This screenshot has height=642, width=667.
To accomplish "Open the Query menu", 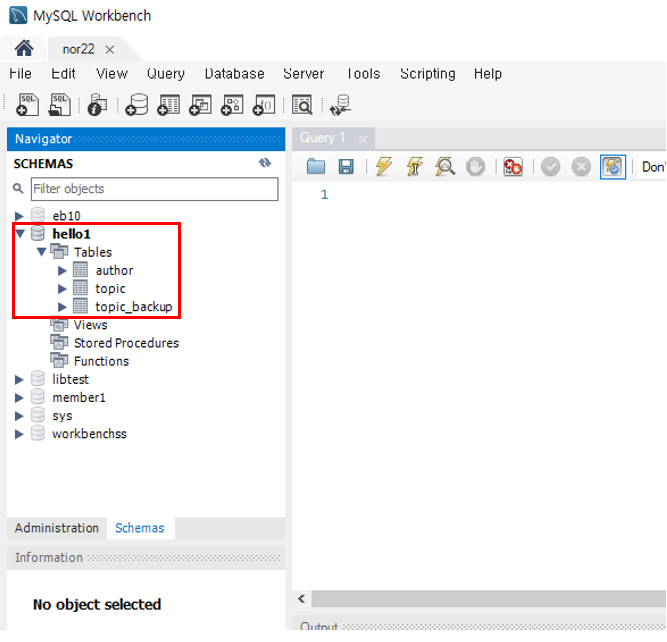I will pyautogui.click(x=166, y=74).
